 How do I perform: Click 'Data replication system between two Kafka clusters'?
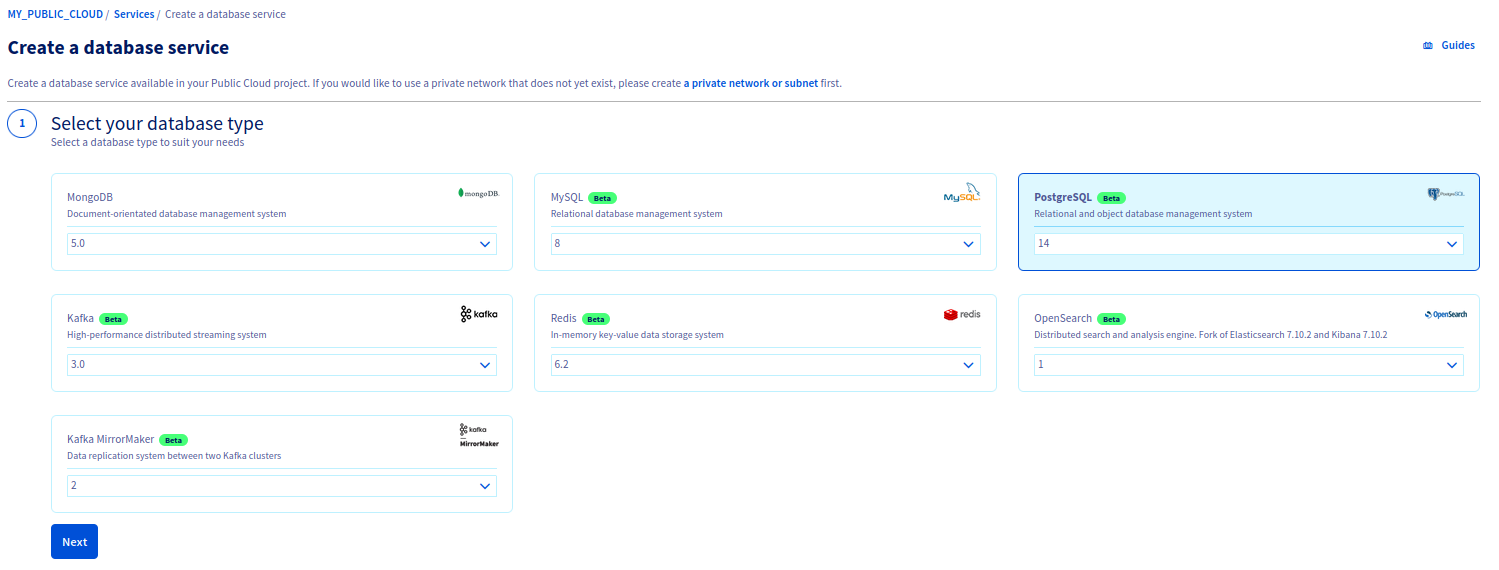coord(174,456)
